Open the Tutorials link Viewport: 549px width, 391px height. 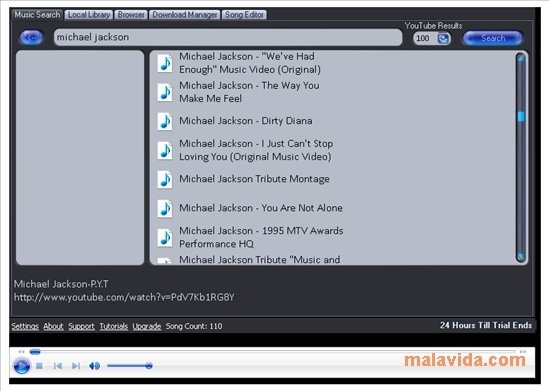[113, 326]
